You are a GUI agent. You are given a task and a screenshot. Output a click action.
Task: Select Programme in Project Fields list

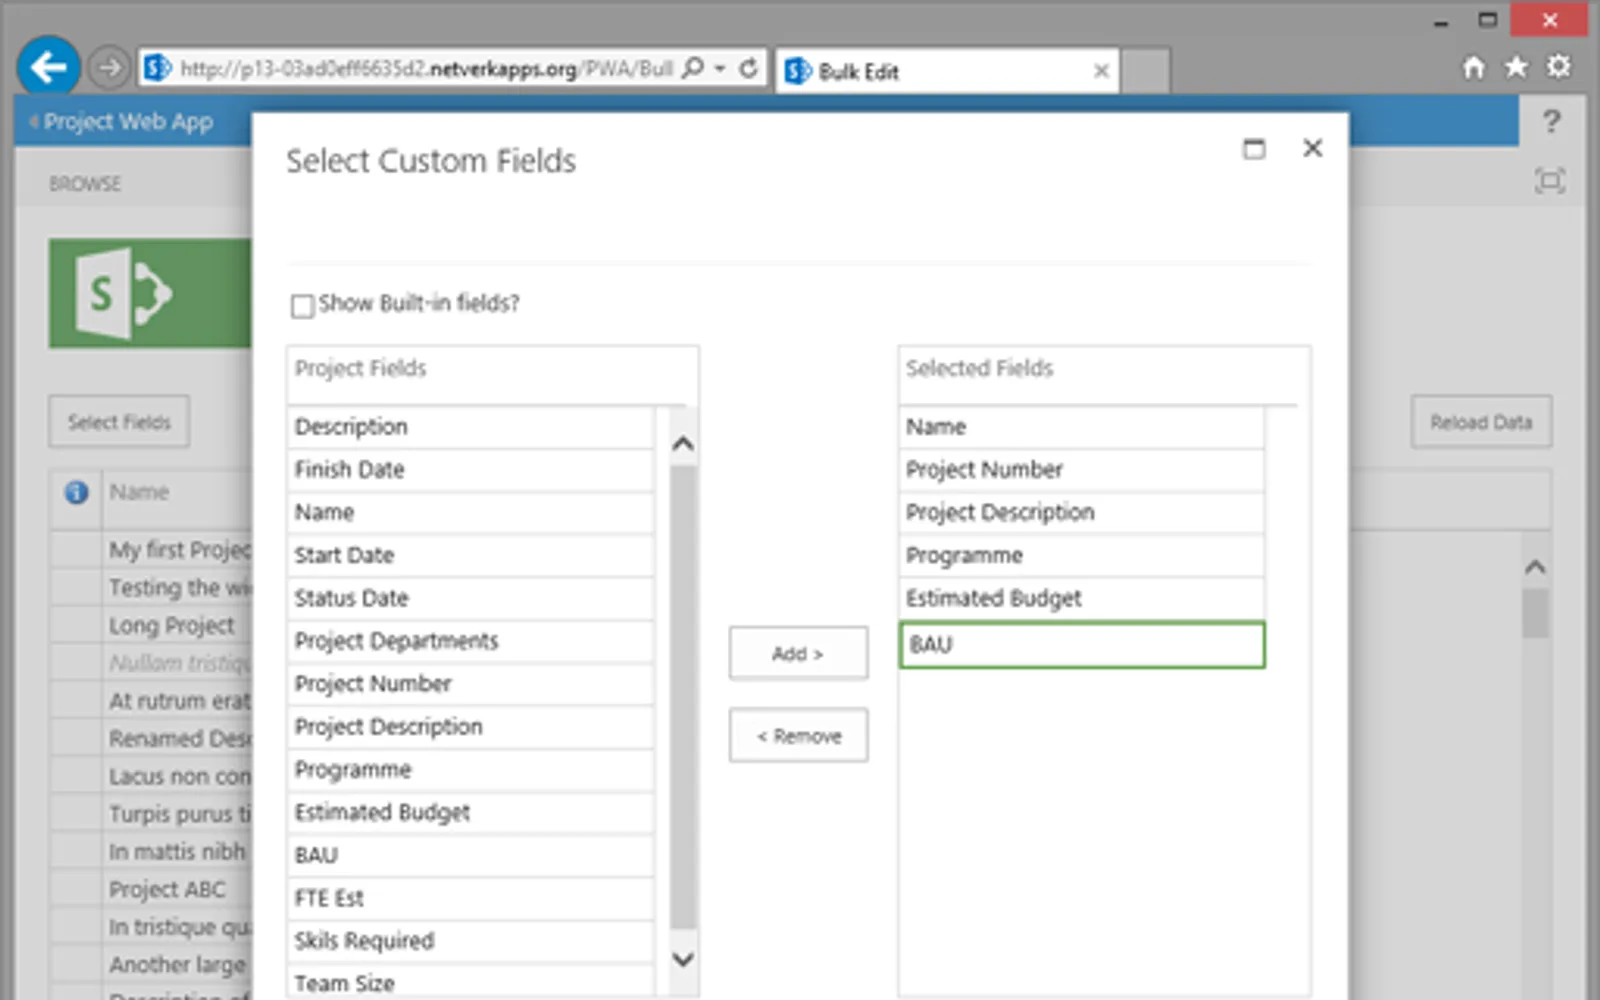coord(470,771)
